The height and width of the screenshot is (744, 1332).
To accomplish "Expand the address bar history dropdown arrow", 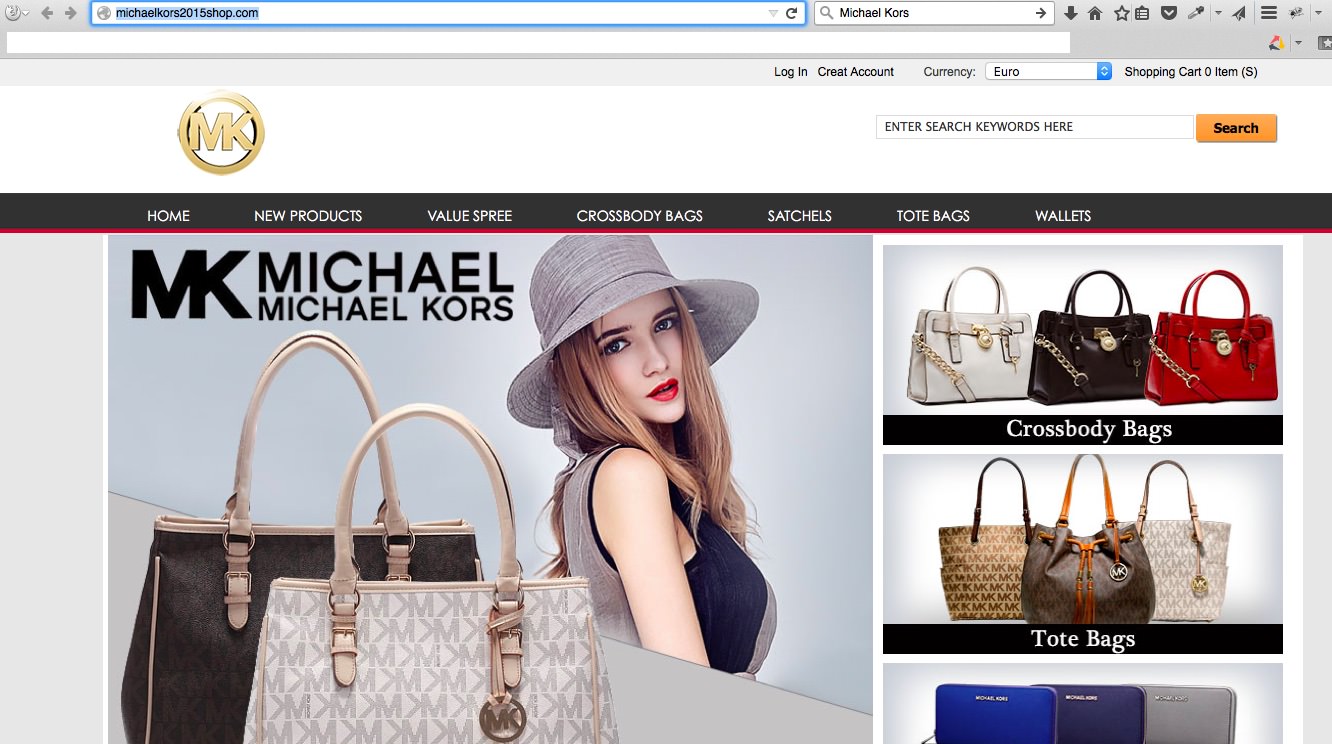I will (x=772, y=13).
